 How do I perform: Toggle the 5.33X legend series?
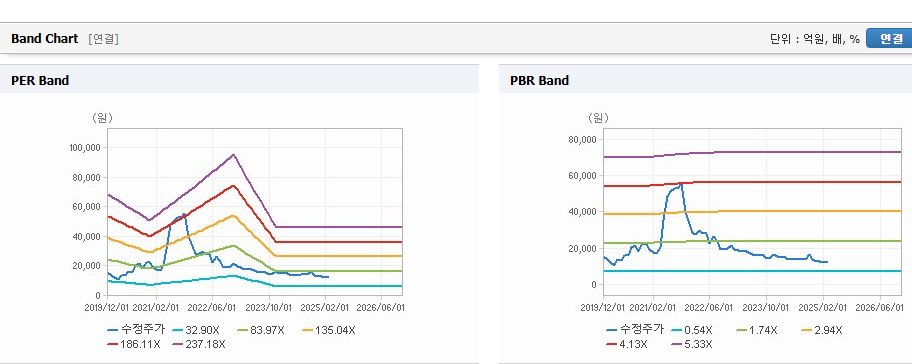pyautogui.click(x=691, y=344)
